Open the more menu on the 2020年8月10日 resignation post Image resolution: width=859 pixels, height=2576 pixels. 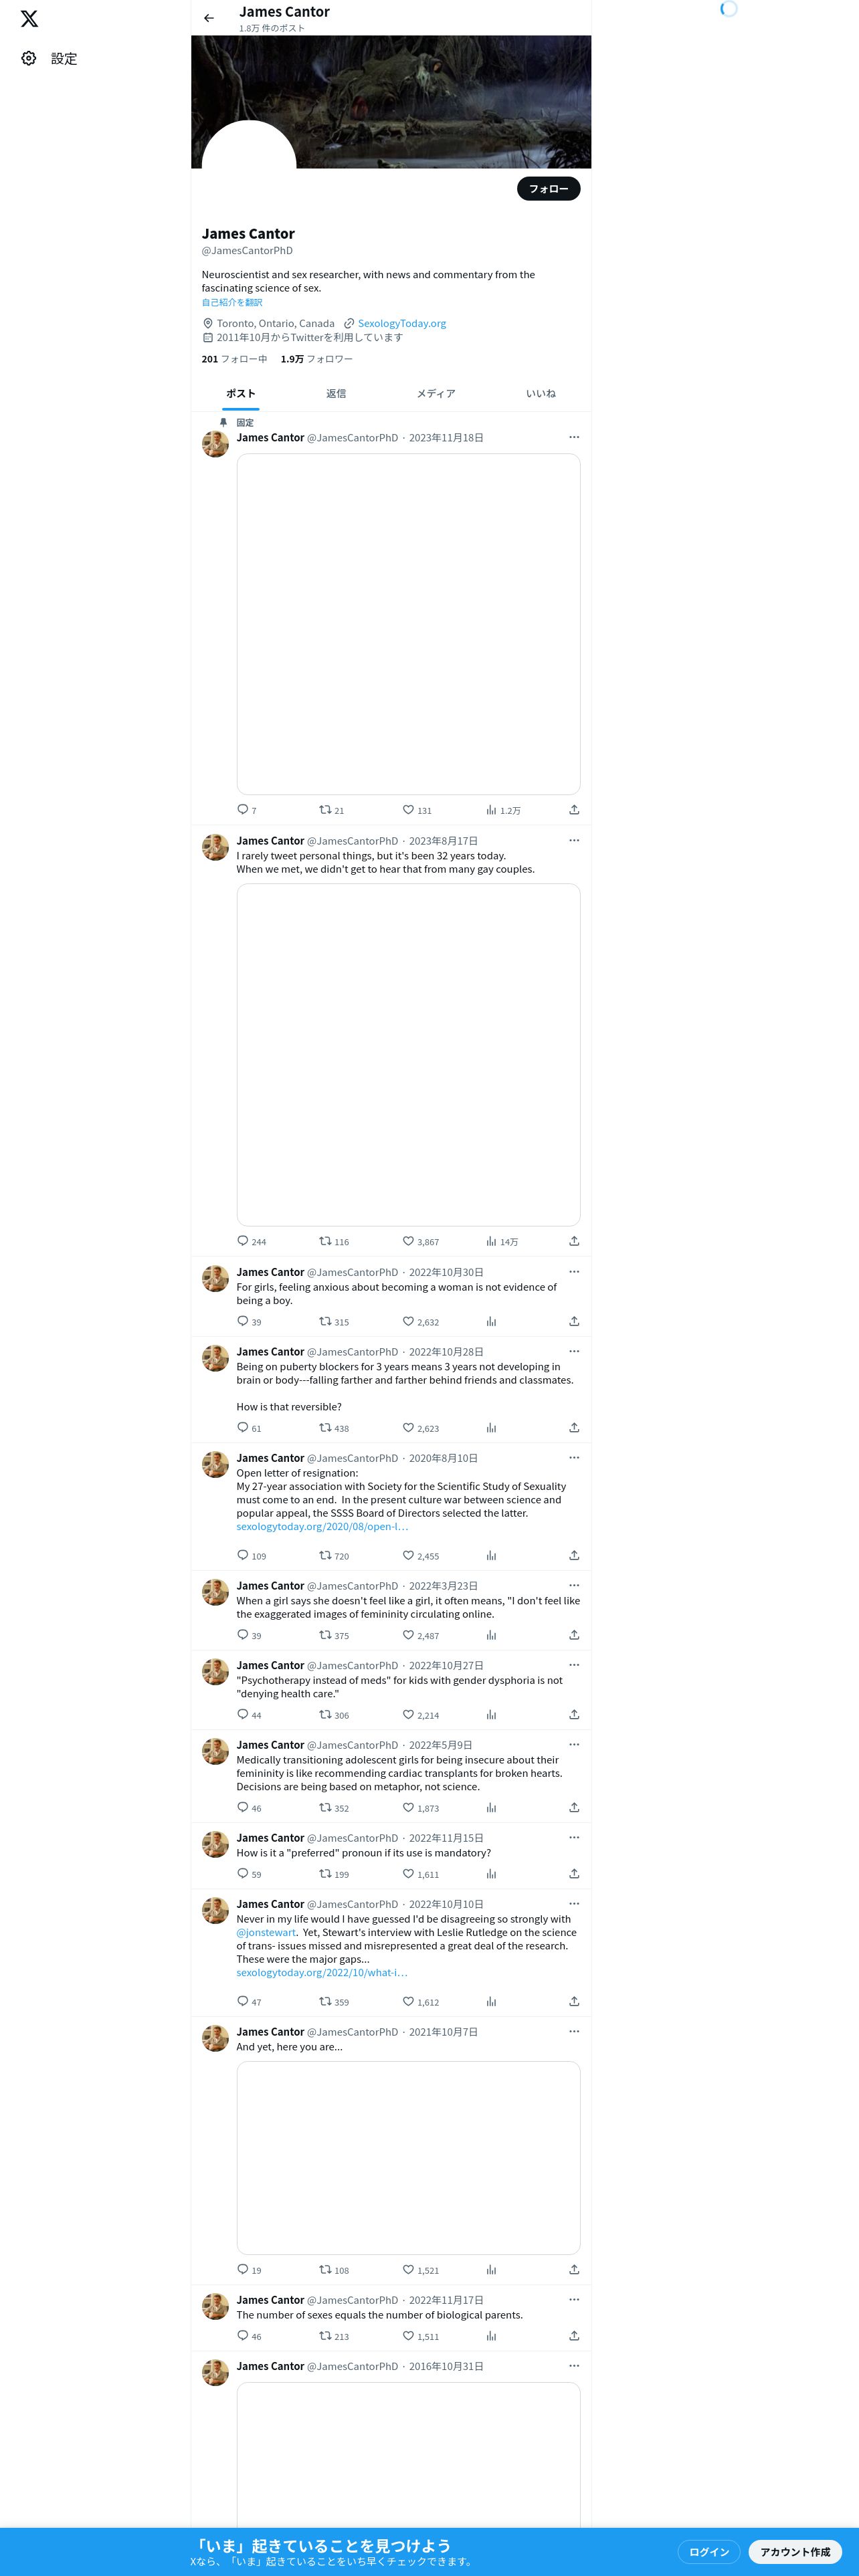(x=574, y=1458)
